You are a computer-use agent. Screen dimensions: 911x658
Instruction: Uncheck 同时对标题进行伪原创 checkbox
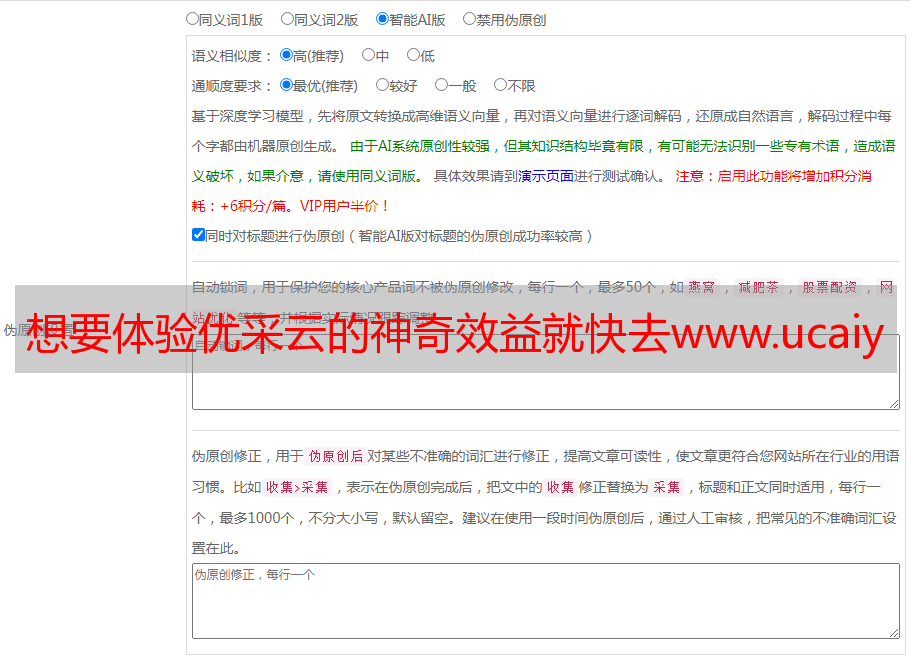[x=198, y=235]
